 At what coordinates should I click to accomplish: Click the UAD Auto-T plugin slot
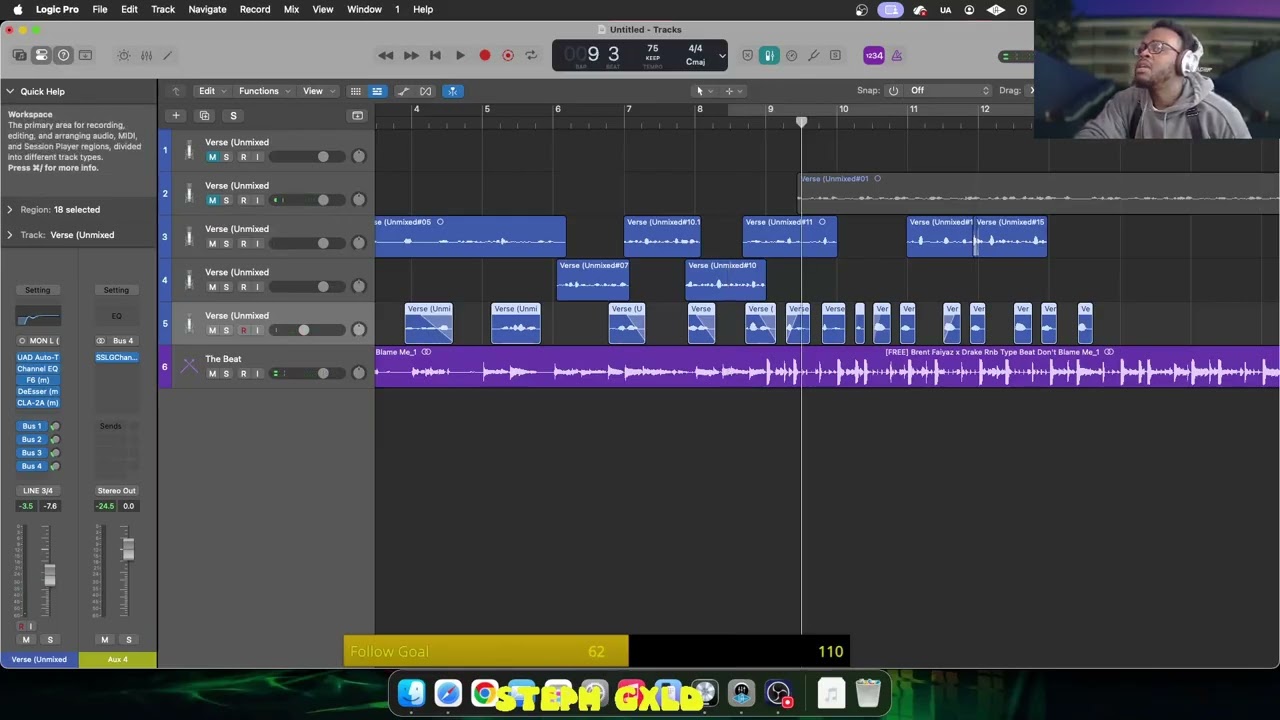(x=38, y=357)
